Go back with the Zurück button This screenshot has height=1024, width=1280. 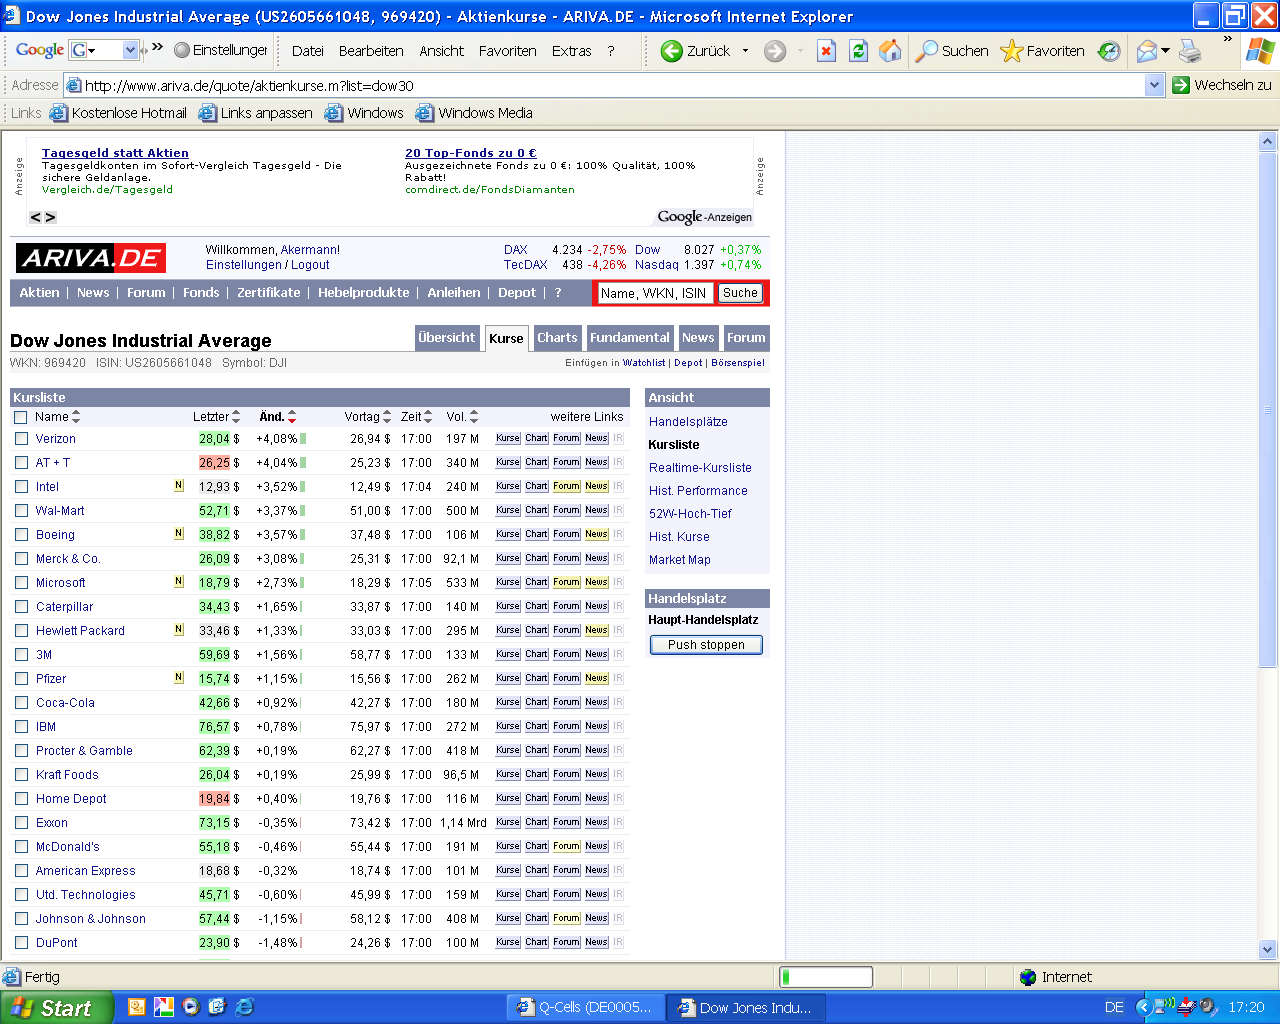696,51
